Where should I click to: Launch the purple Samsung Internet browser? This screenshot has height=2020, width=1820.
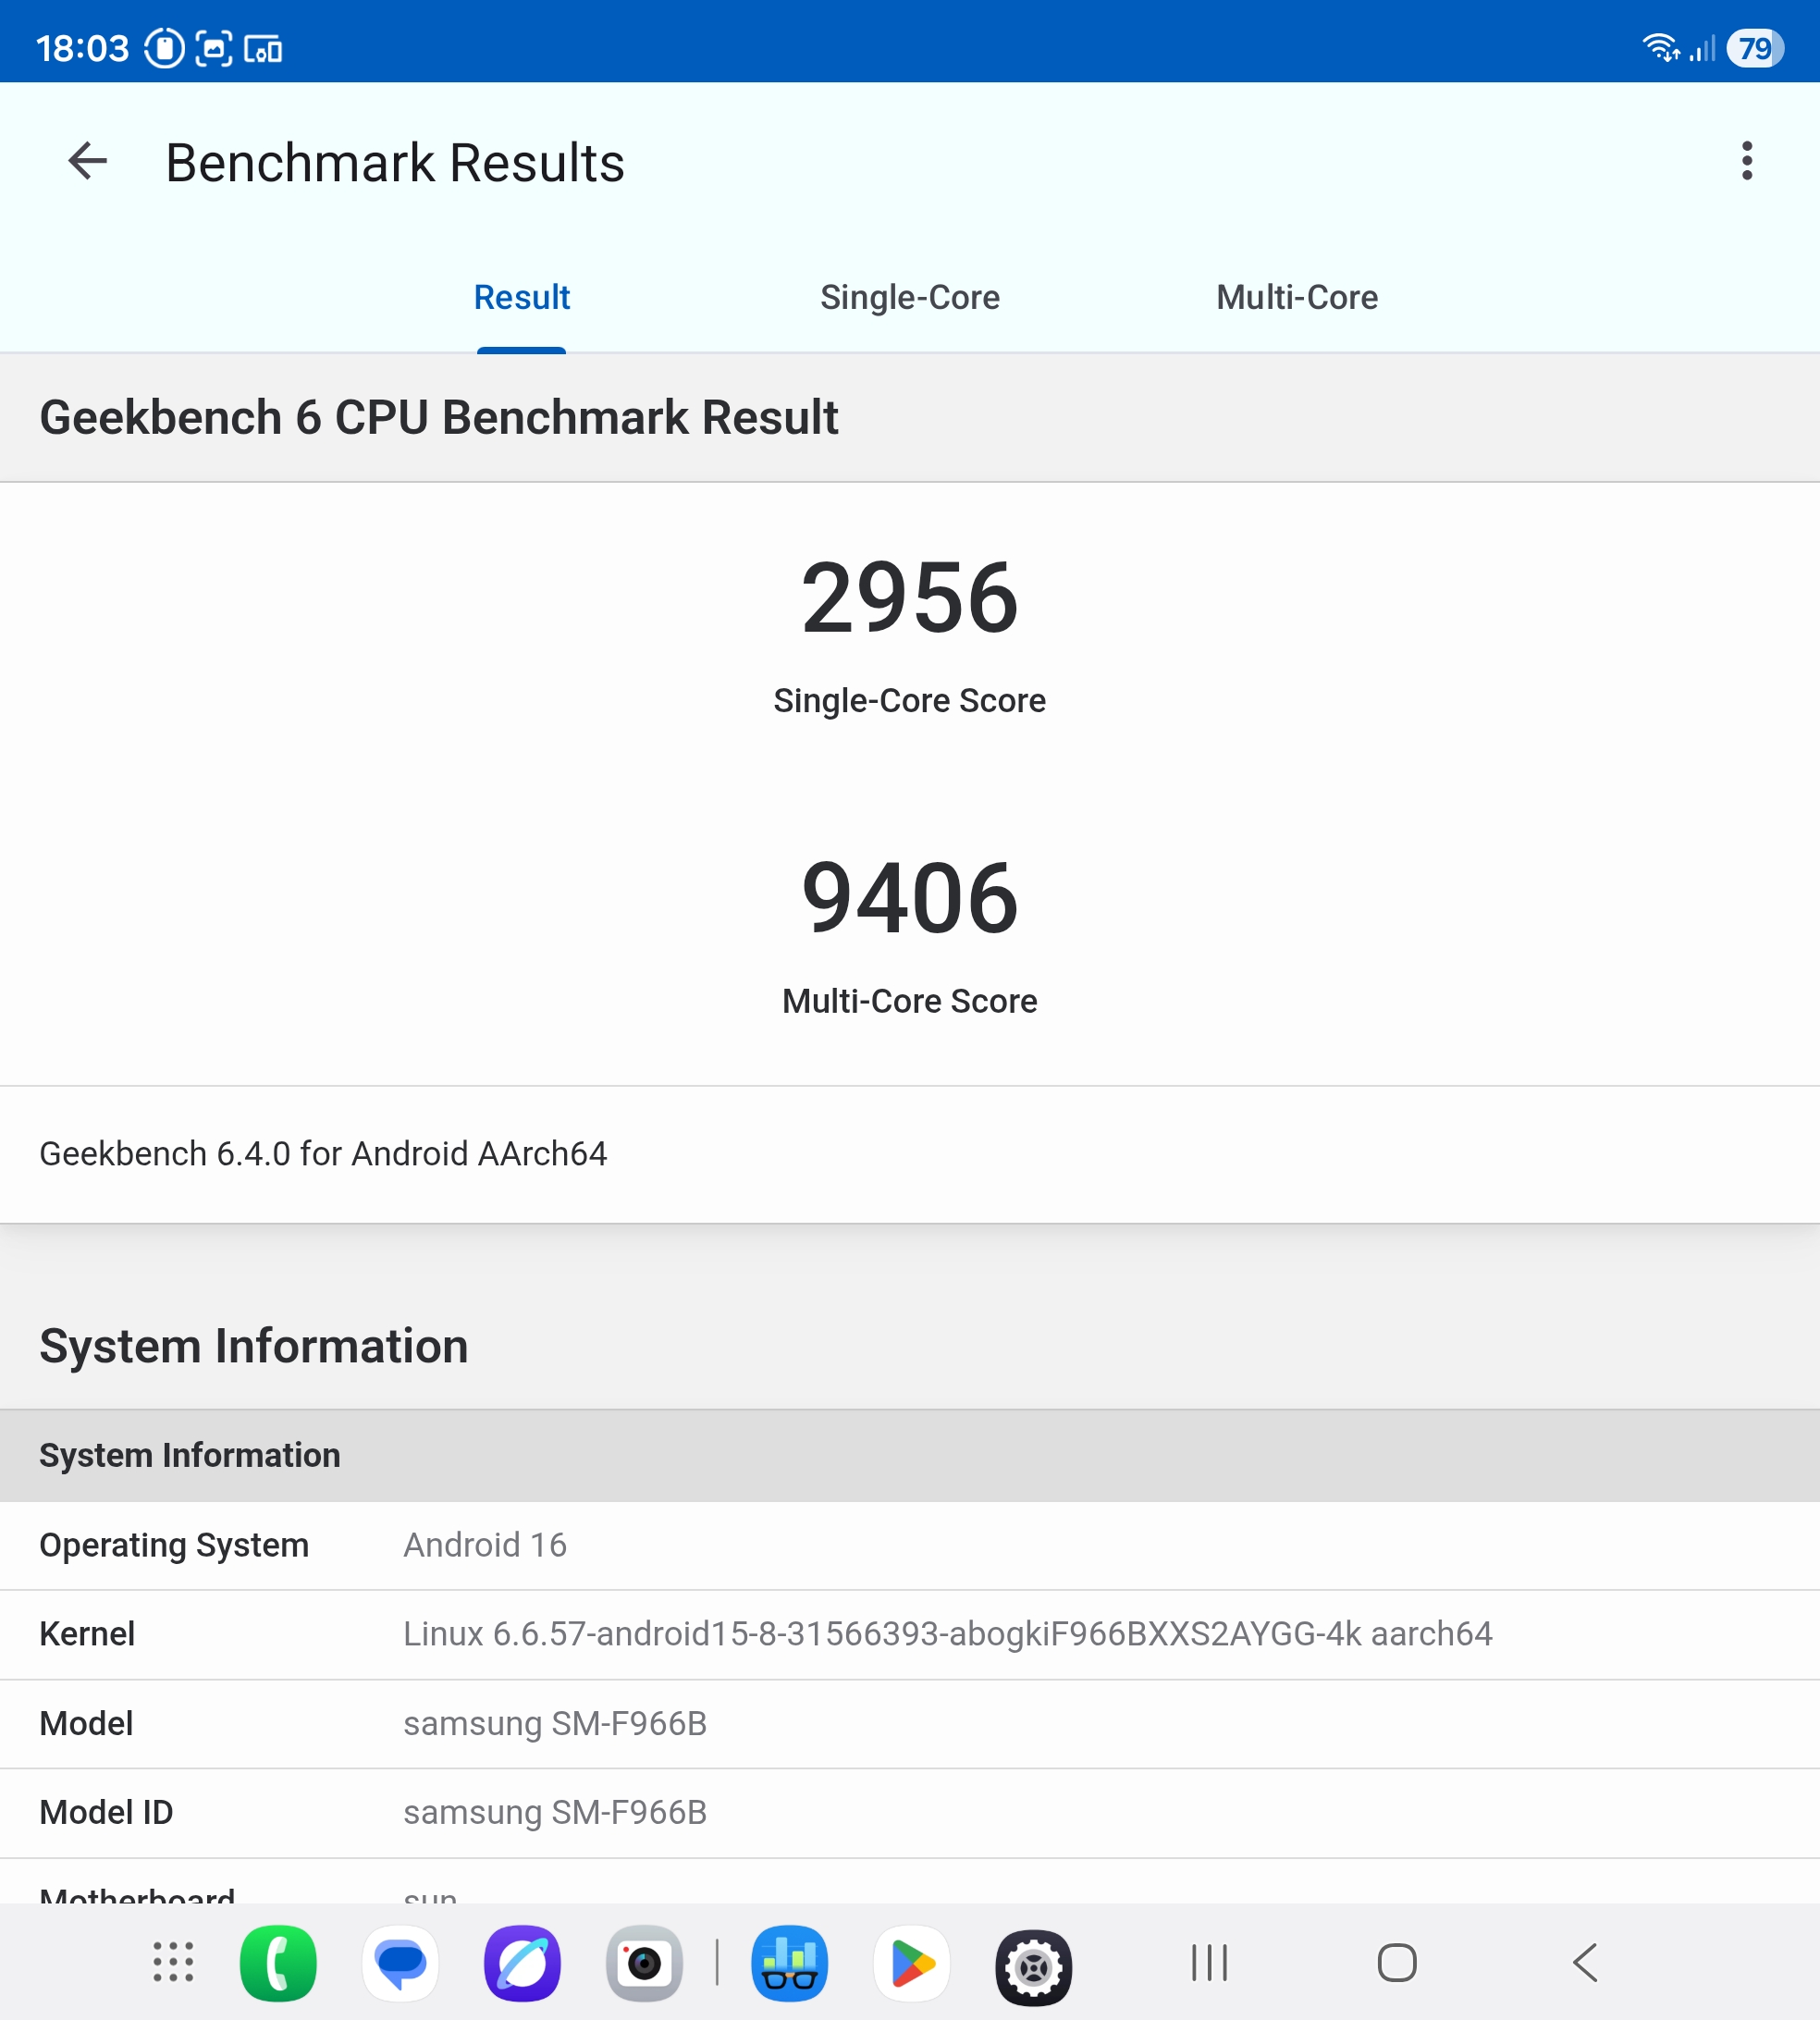[x=522, y=1962]
